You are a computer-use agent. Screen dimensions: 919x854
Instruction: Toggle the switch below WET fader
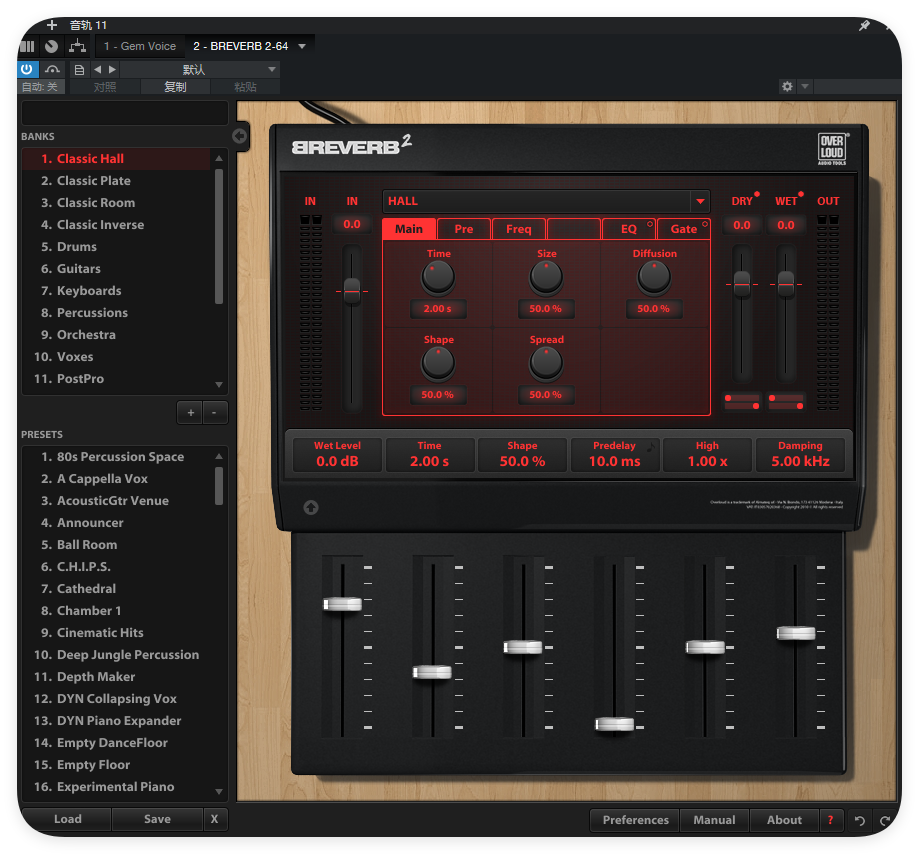[x=786, y=402]
